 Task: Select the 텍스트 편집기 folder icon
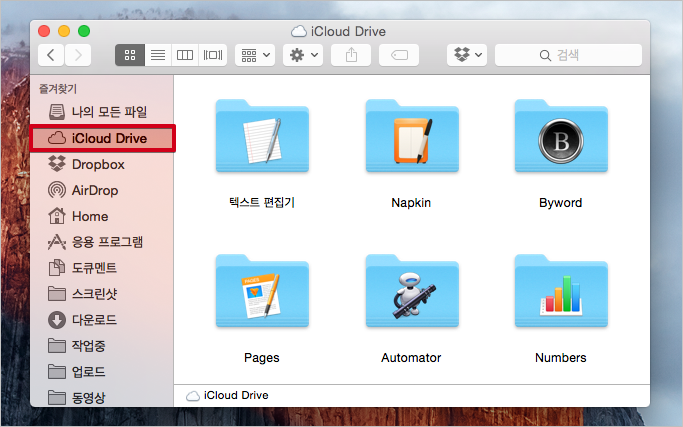262,136
